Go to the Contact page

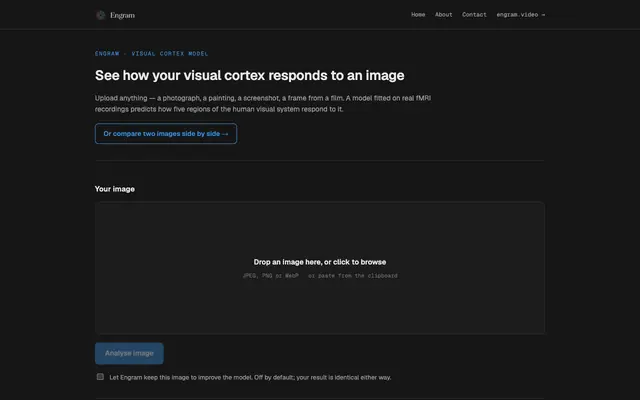(474, 15)
